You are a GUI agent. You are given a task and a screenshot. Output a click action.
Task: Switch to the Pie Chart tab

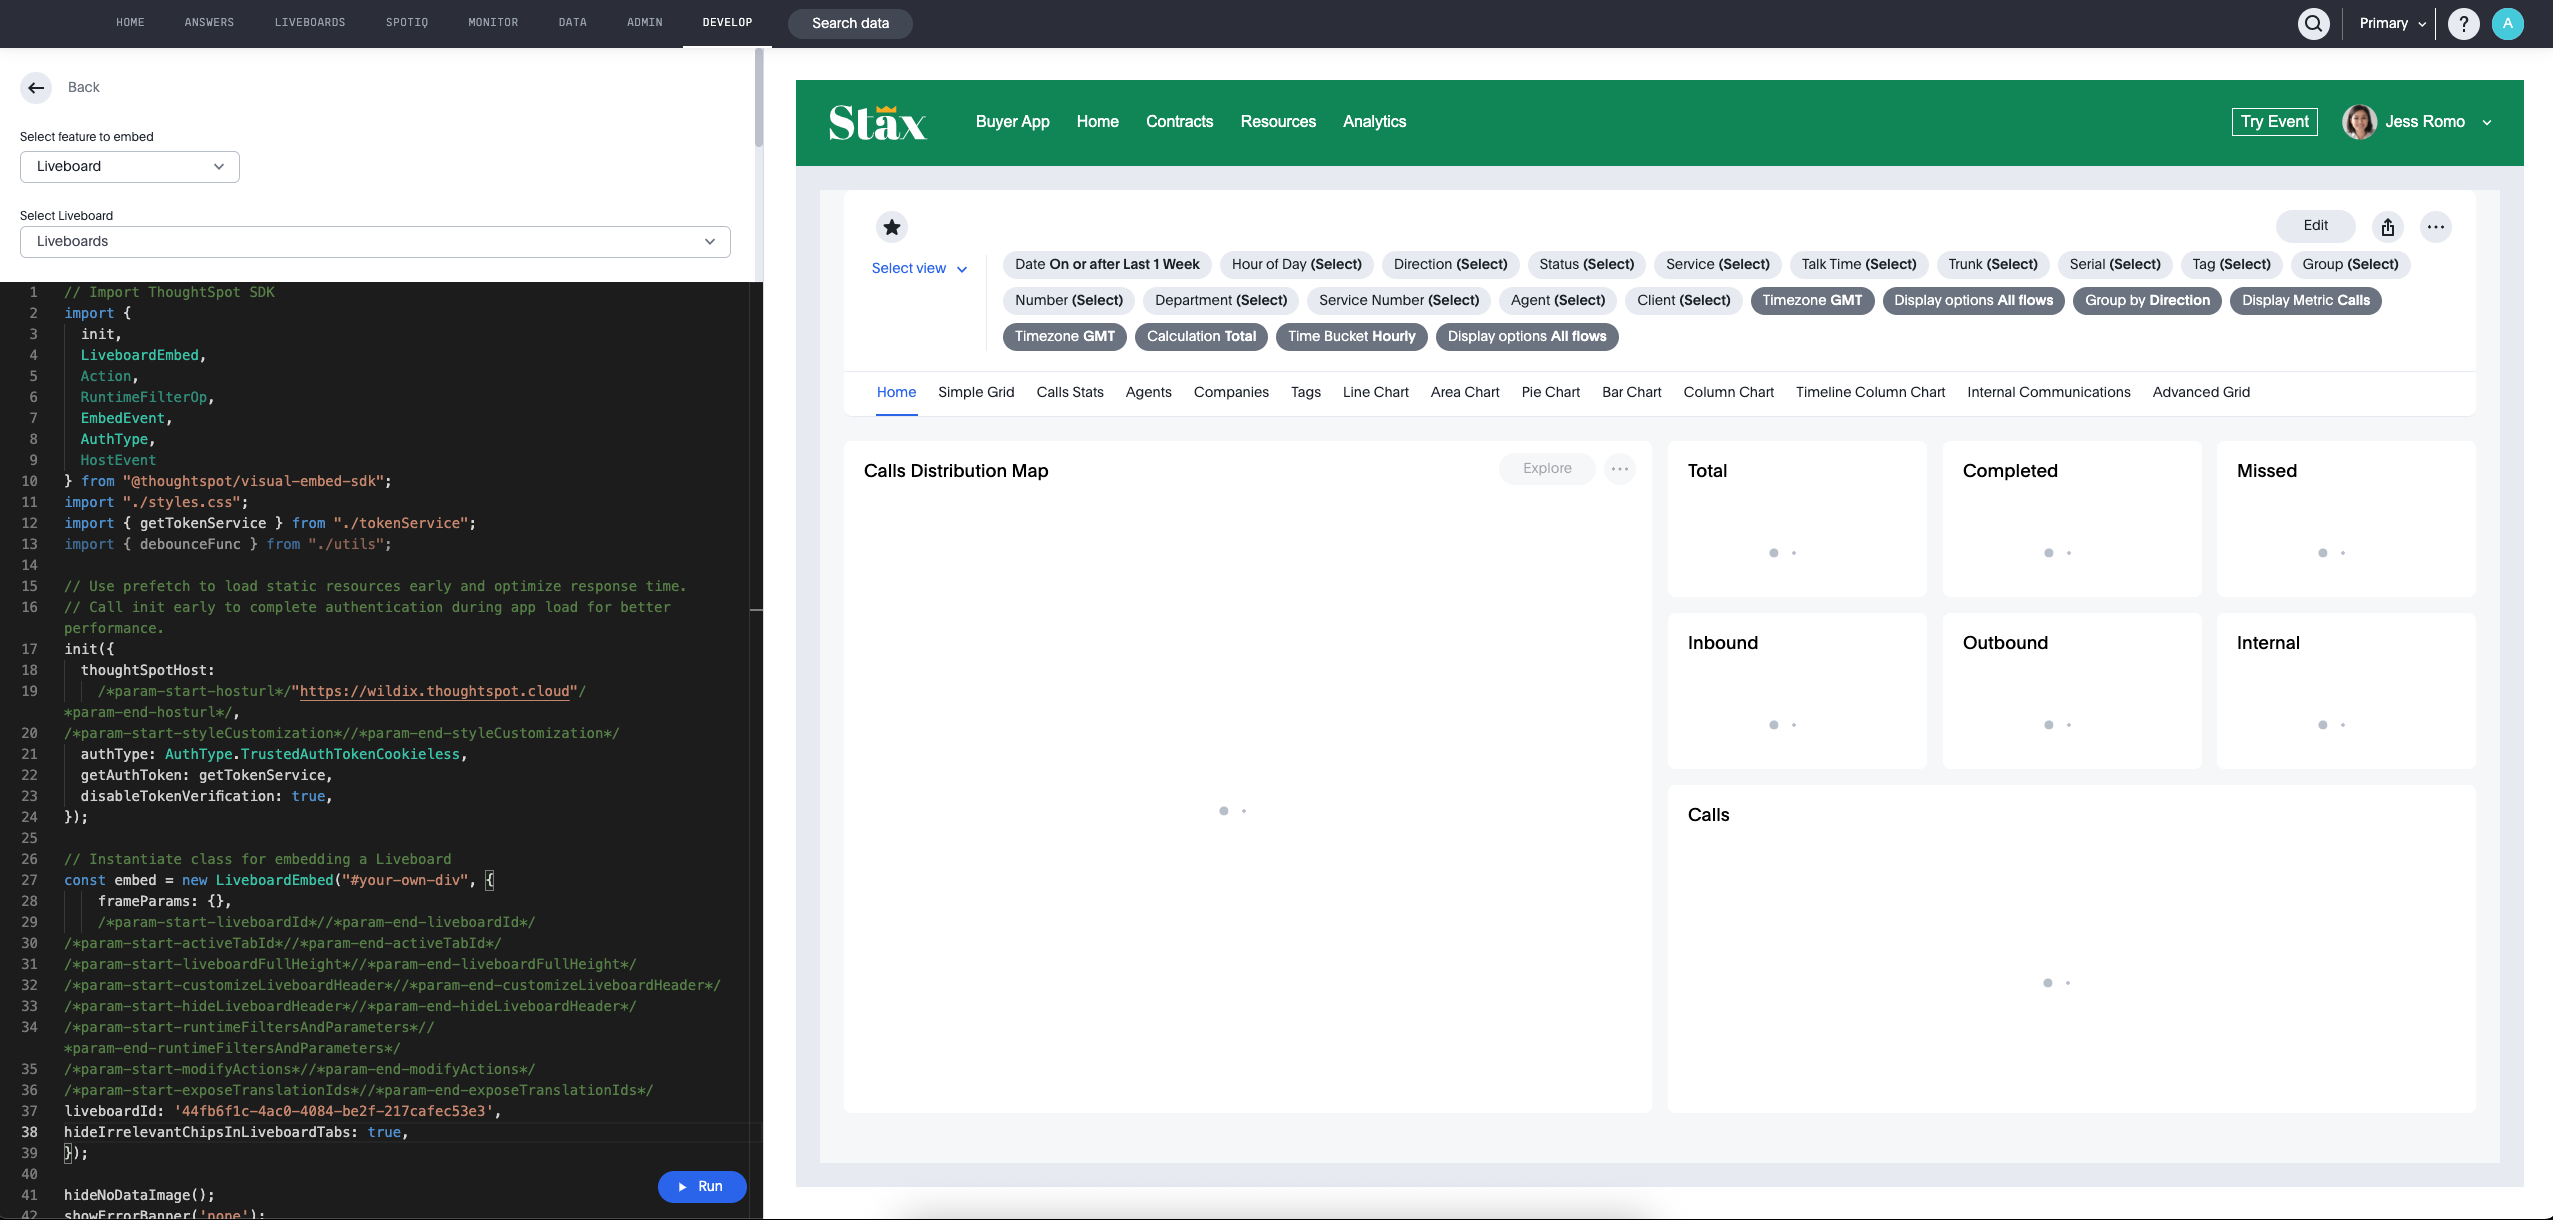(x=1551, y=393)
